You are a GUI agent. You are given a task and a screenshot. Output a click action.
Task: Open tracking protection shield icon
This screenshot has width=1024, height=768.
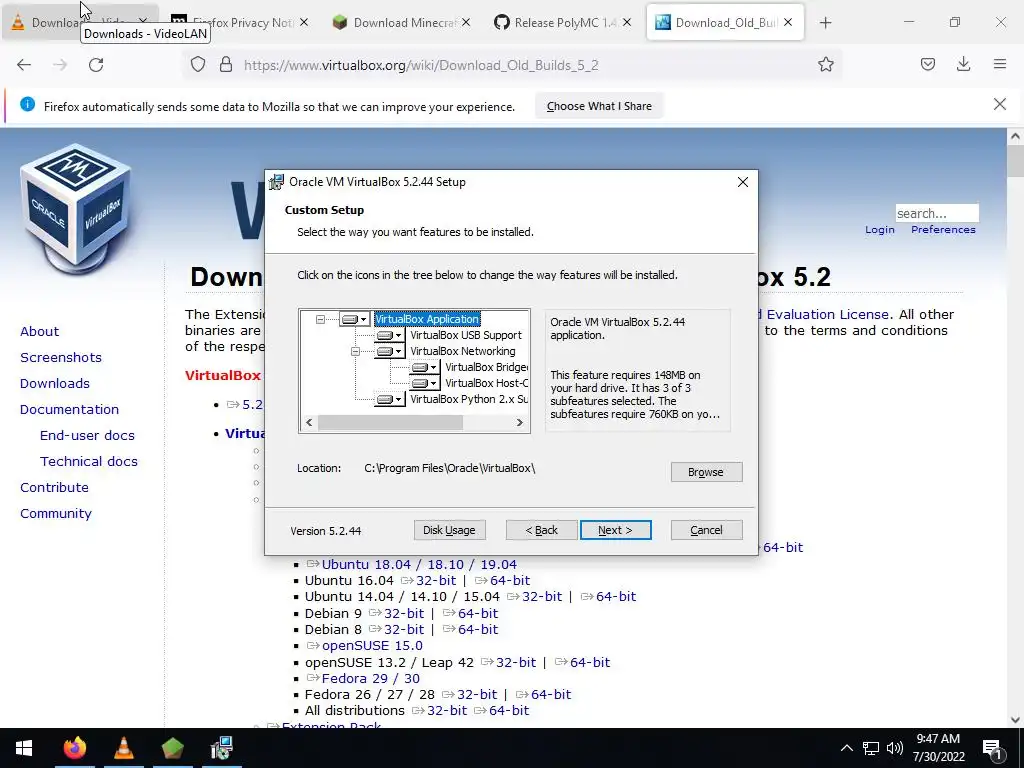(198, 65)
